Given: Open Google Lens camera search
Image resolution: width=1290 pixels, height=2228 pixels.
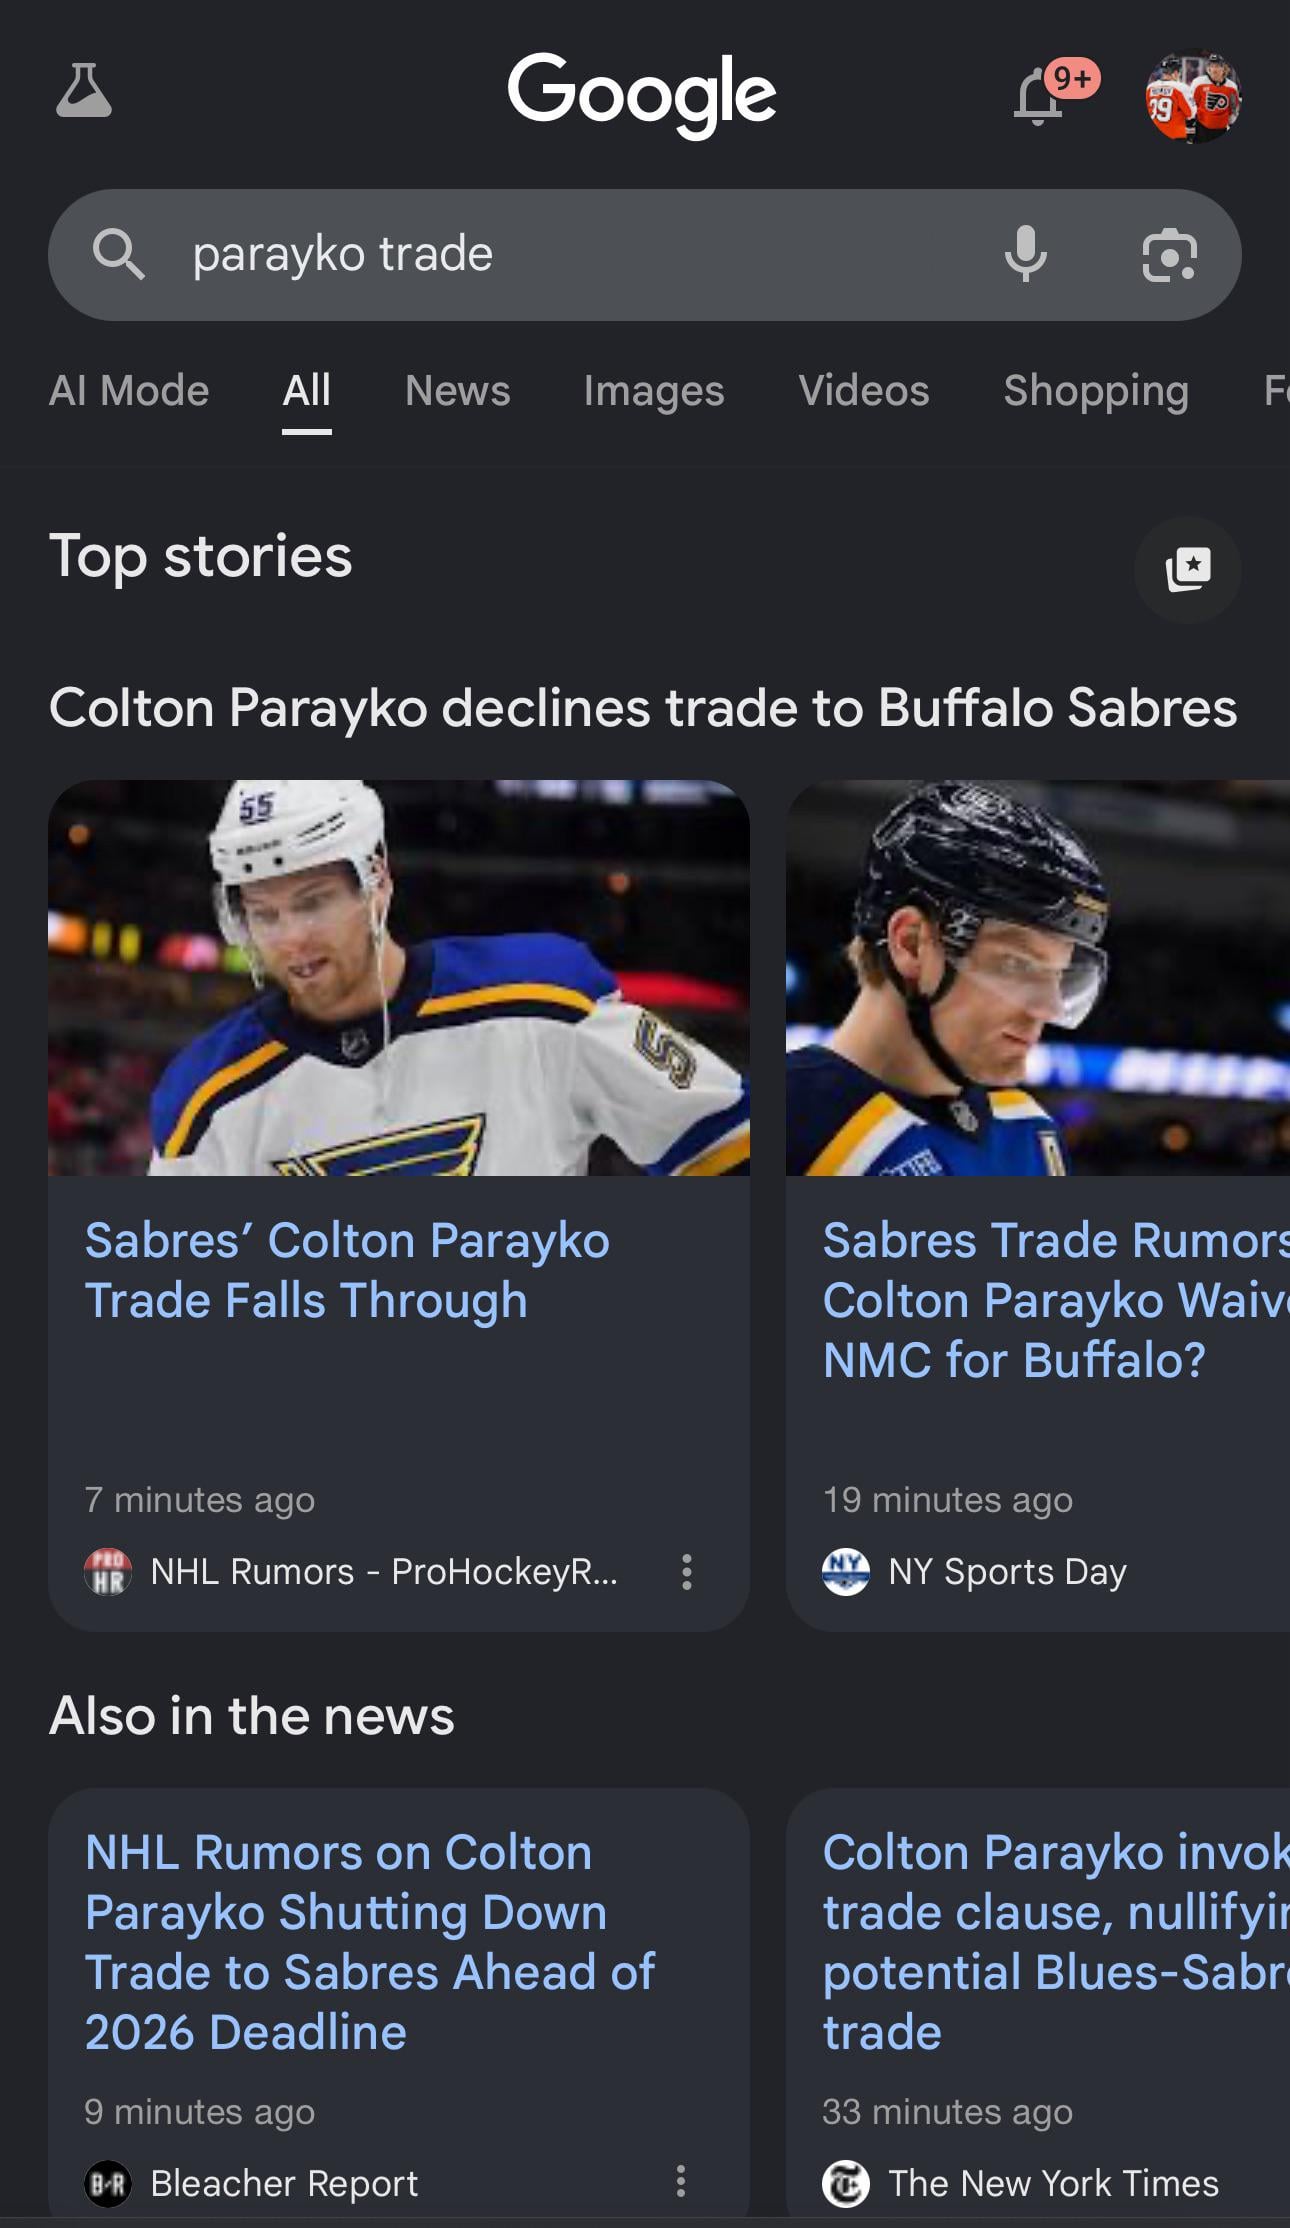Looking at the screenshot, I should pyautogui.click(x=1169, y=255).
